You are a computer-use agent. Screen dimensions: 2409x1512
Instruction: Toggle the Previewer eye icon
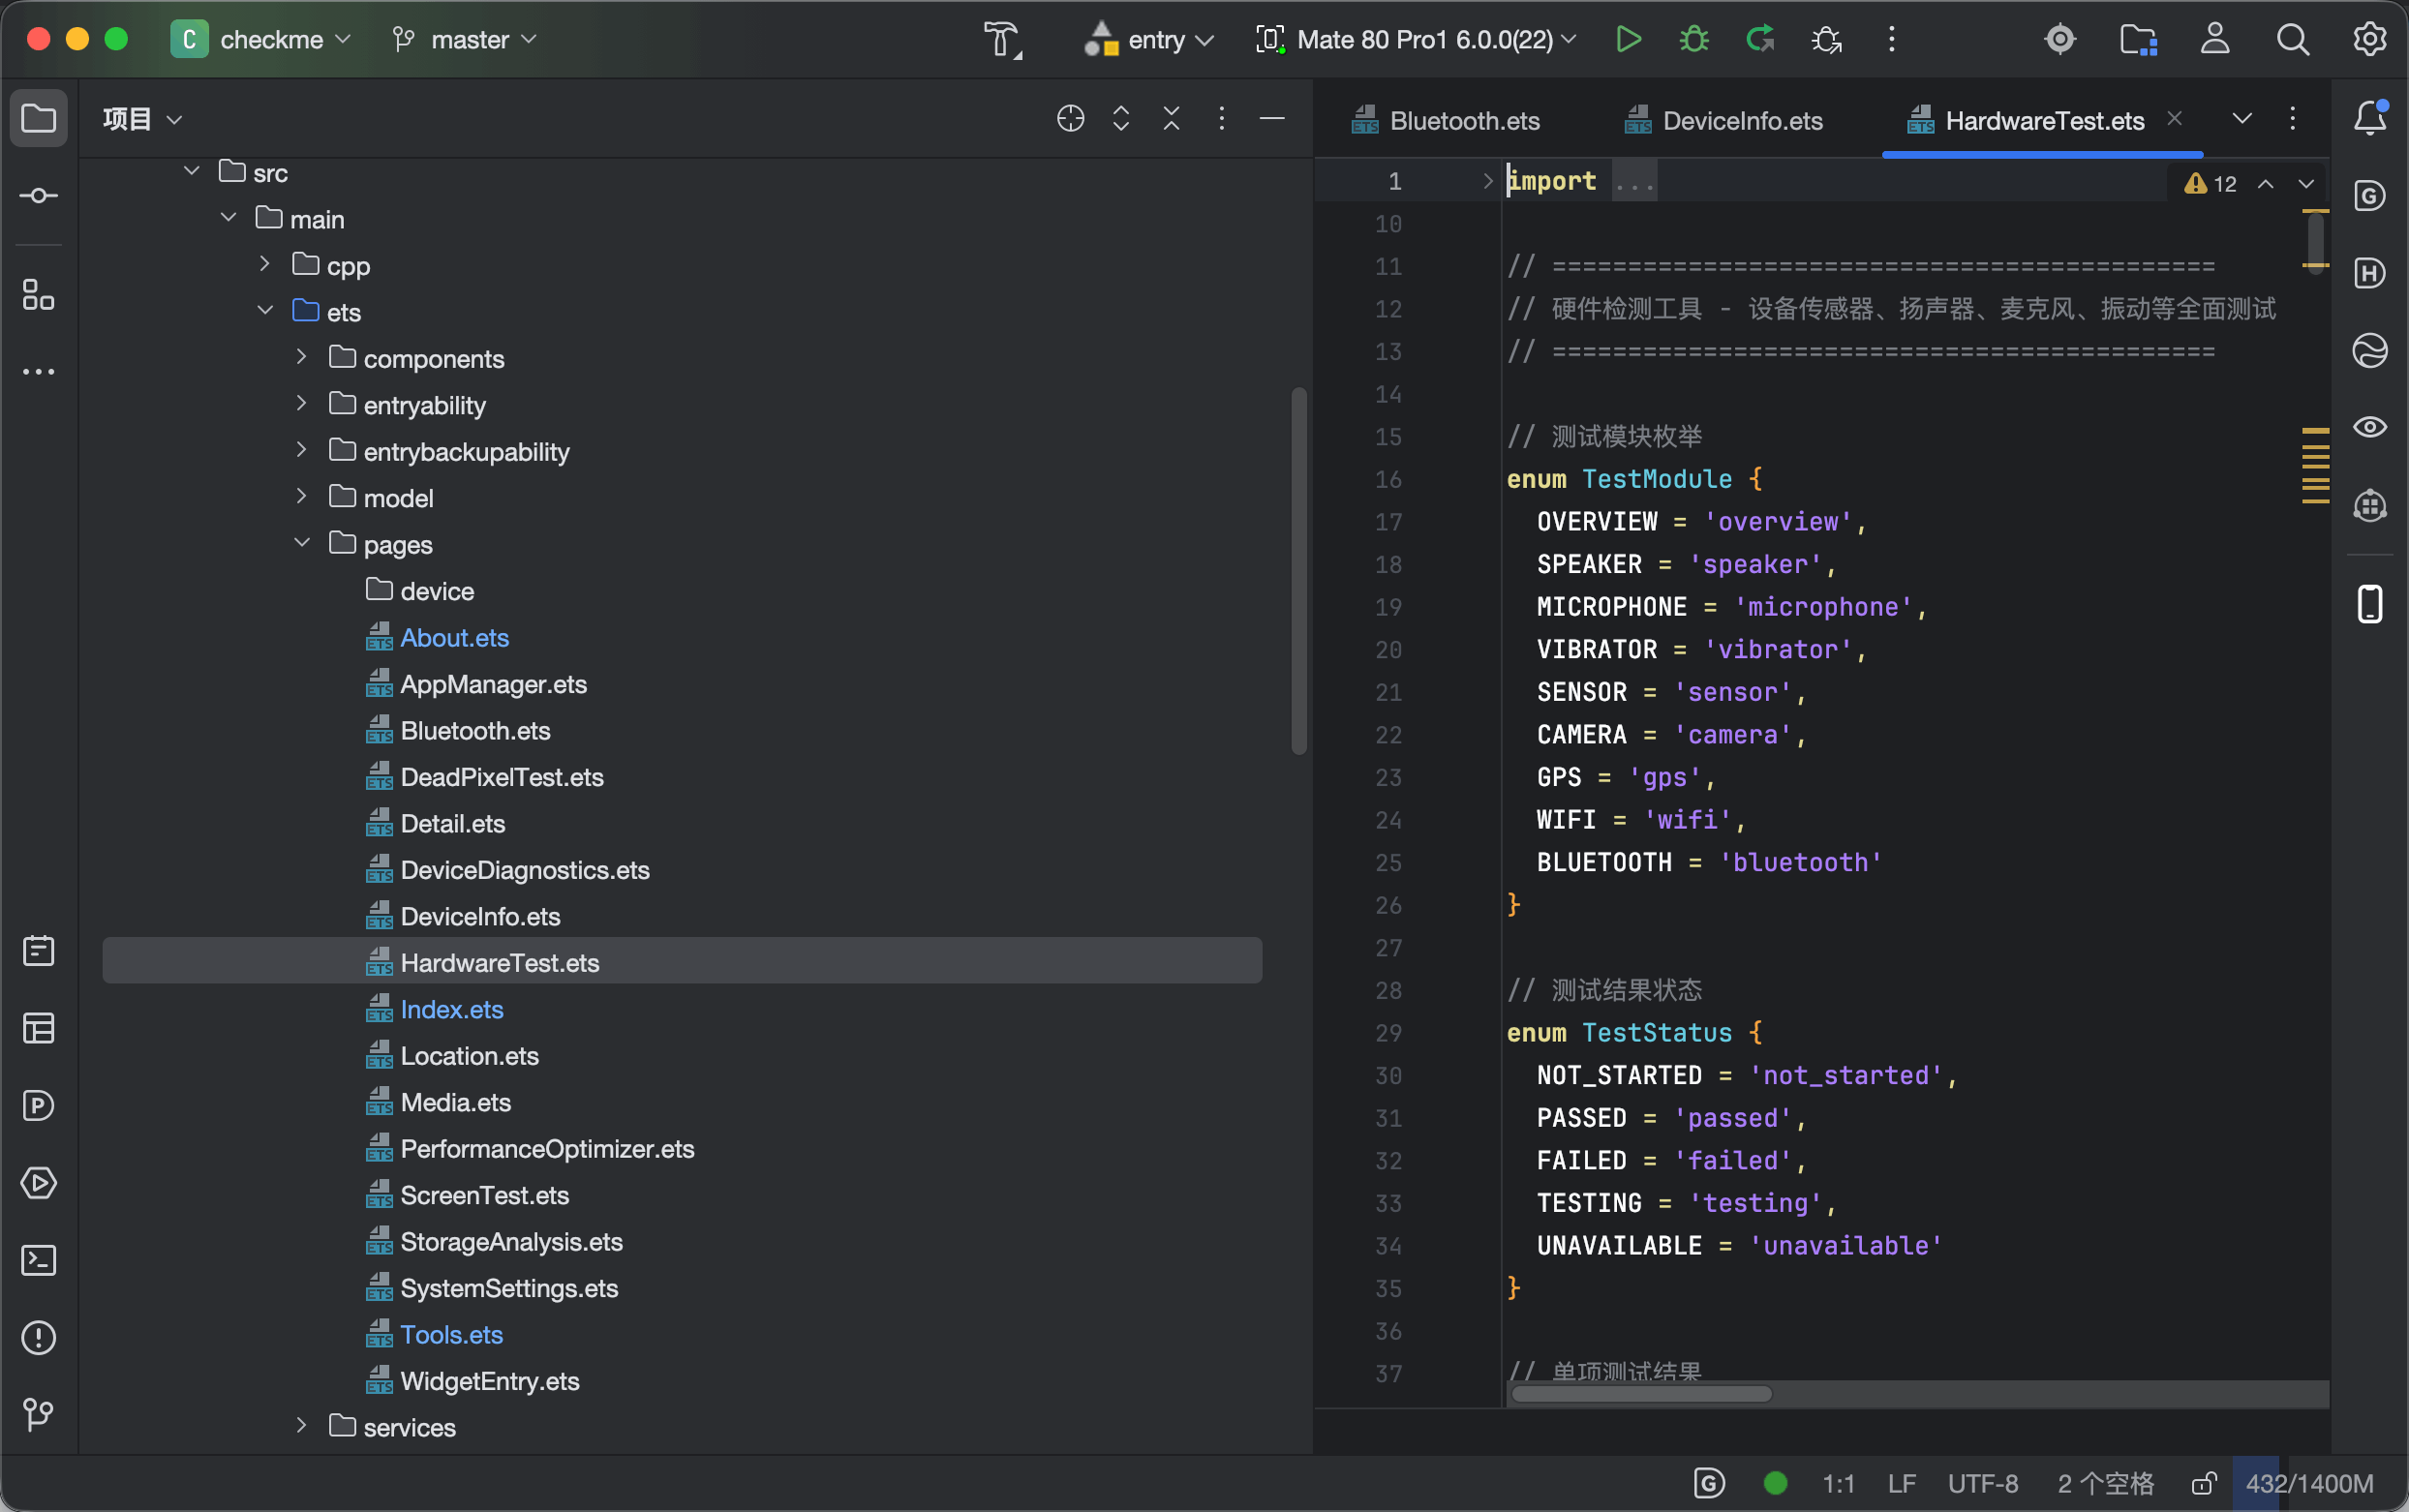point(2369,427)
